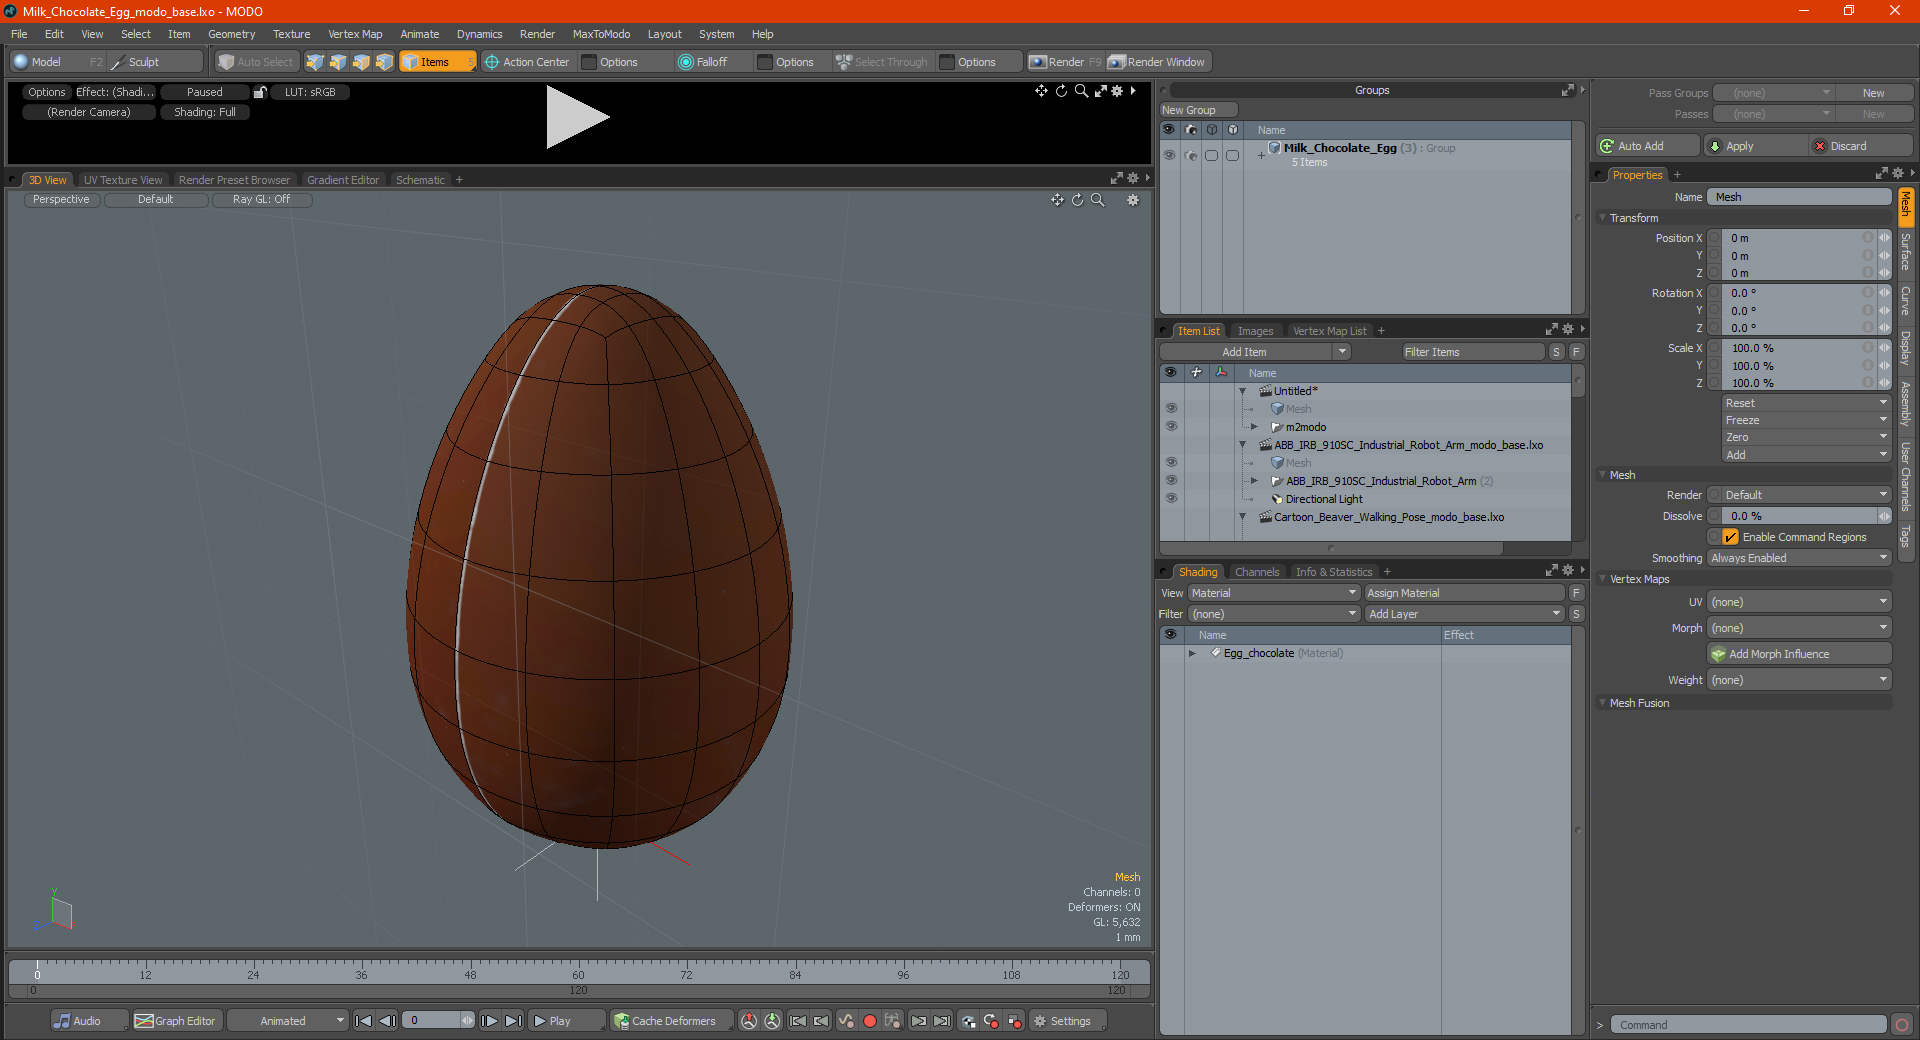Image resolution: width=1920 pixels, height=1040 pixels.
Task: Click the large preview play triangle
Action: coord(577,117)
